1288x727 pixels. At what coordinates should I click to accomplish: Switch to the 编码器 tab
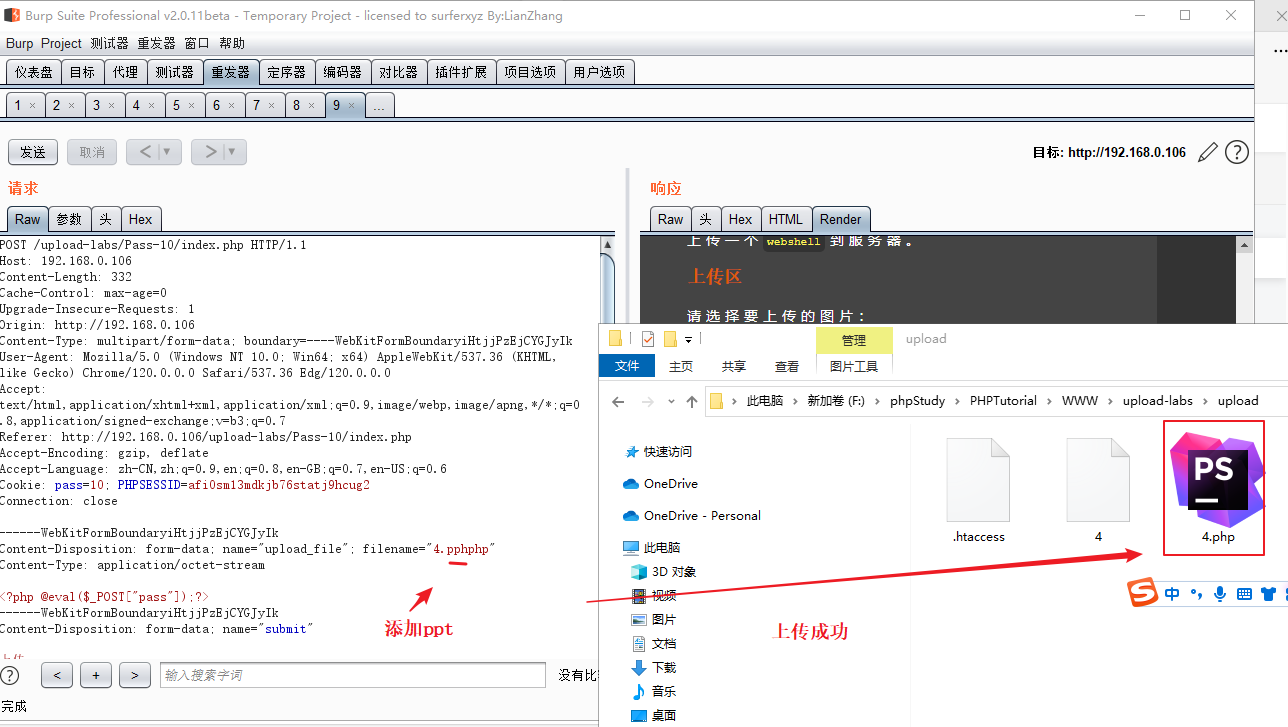pyautogui.click(x=343, y=72)
